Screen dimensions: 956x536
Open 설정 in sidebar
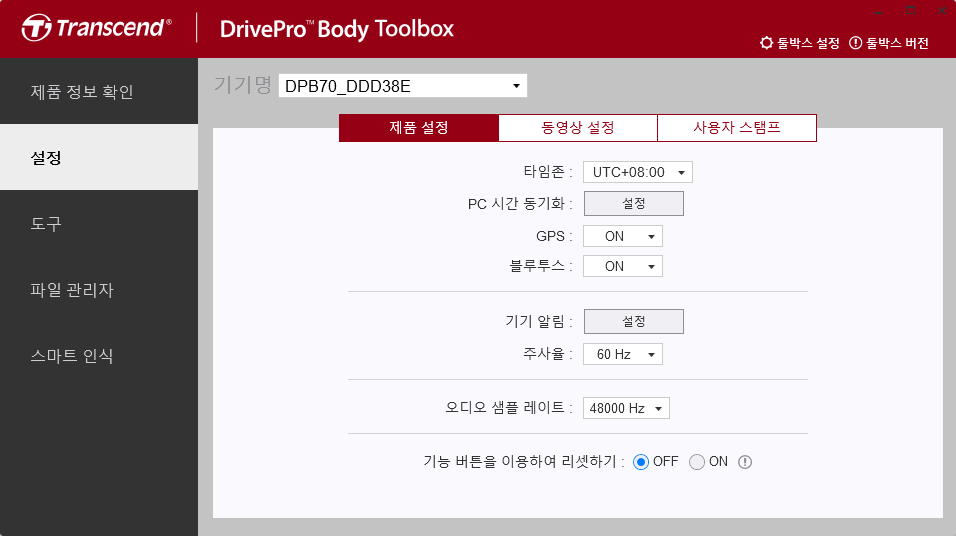coord(99,157)
